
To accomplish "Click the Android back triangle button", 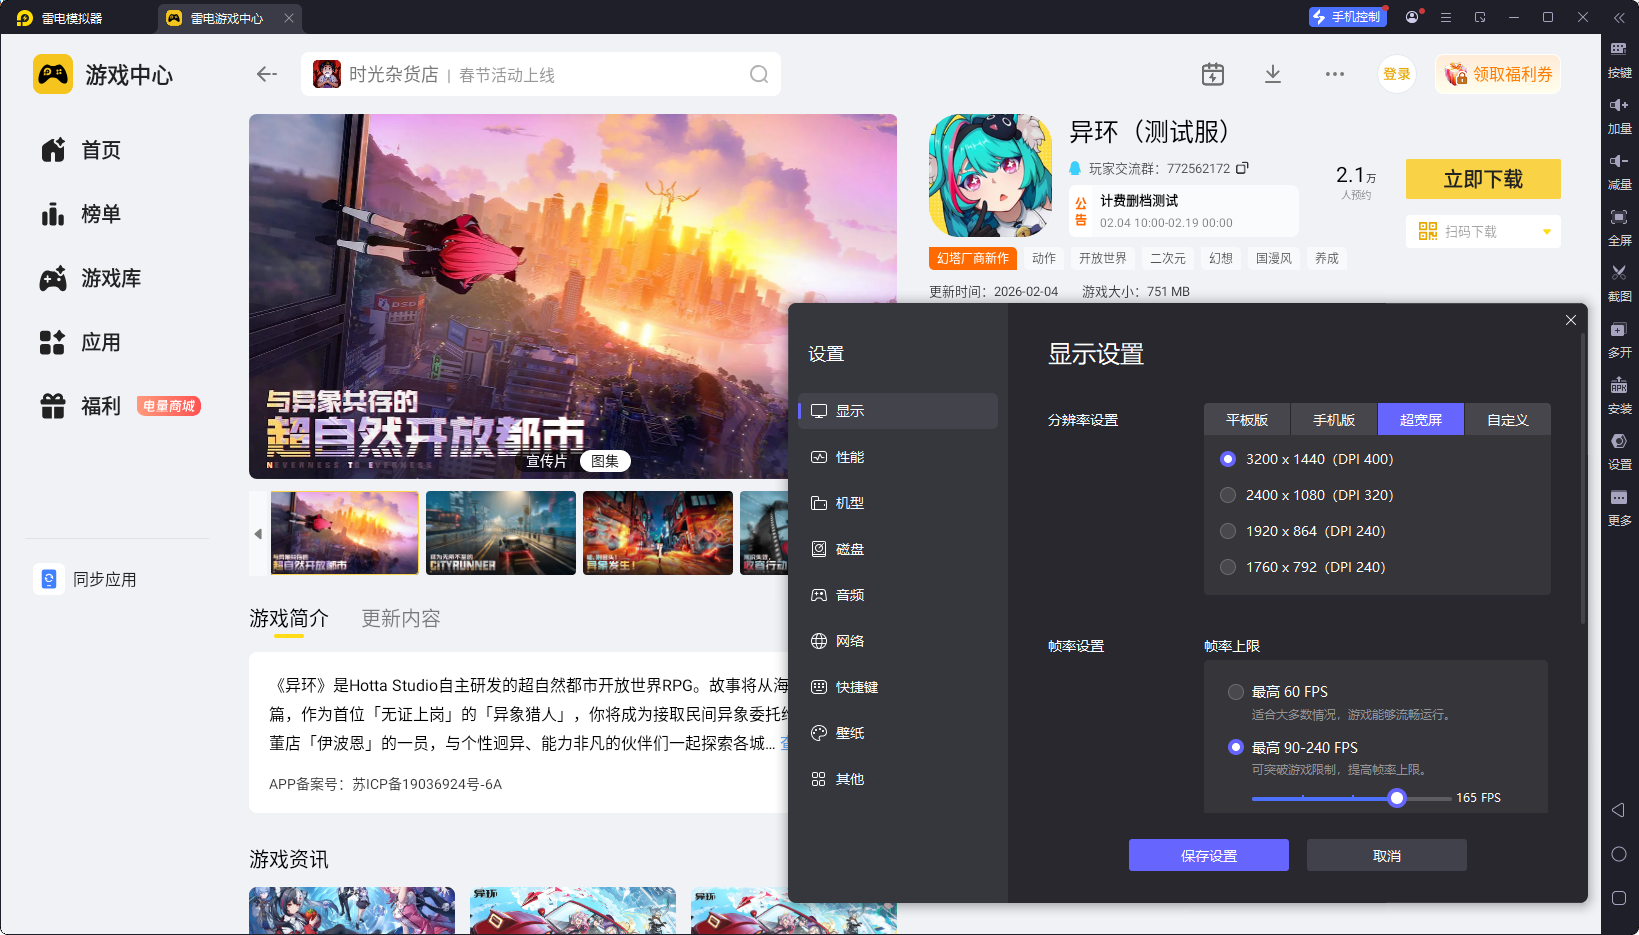I will [1618, 810].
